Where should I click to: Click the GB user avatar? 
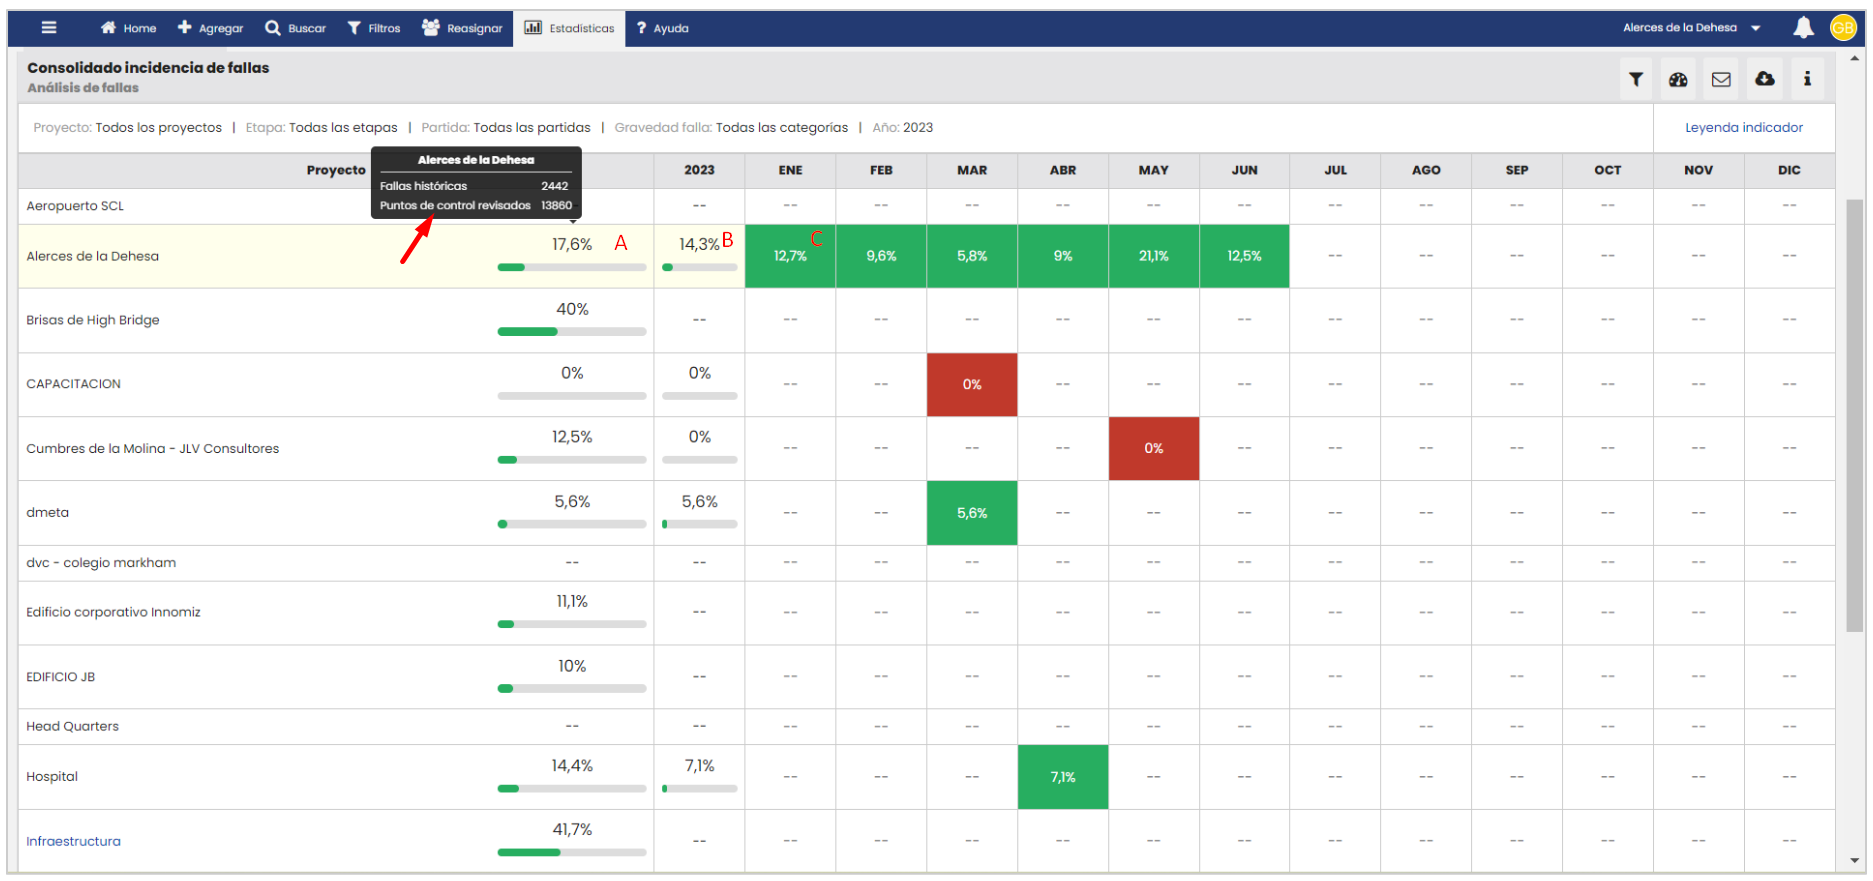(1843, 28)
